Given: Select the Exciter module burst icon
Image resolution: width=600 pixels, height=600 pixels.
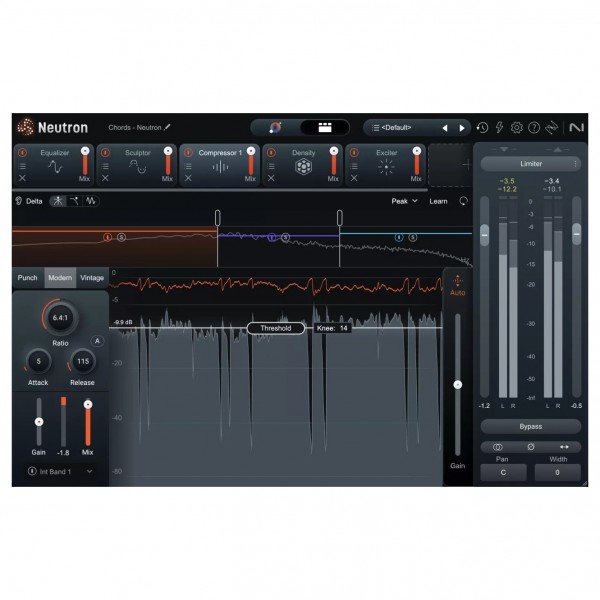Looking at the screenshot, I should pos(386,167).
